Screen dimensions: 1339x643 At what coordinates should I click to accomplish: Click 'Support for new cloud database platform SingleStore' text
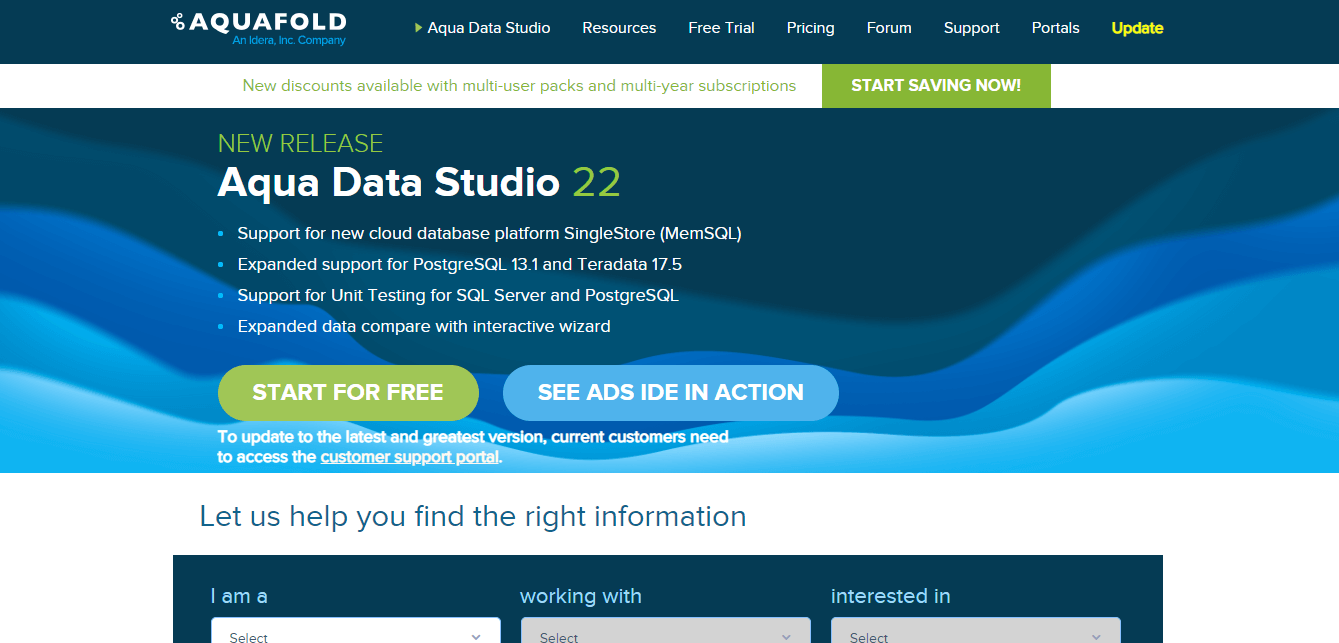coord(489,234)
